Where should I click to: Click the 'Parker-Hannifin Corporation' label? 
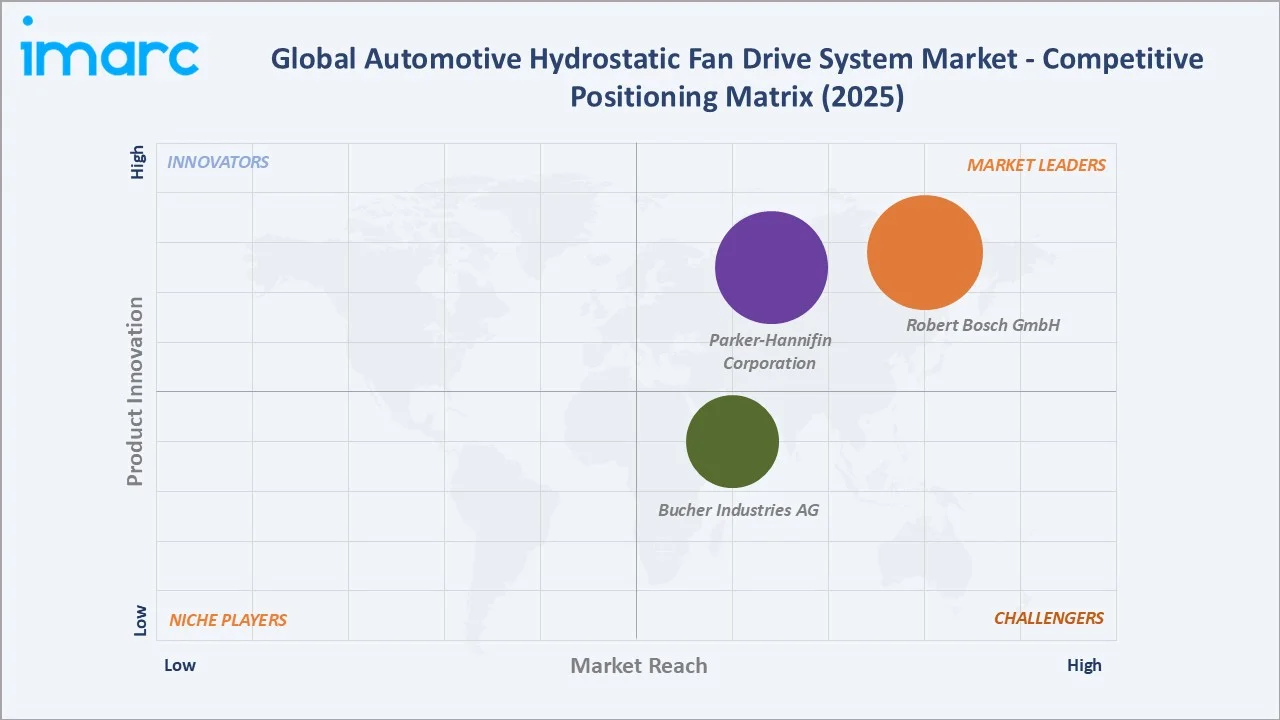(770, 352)
